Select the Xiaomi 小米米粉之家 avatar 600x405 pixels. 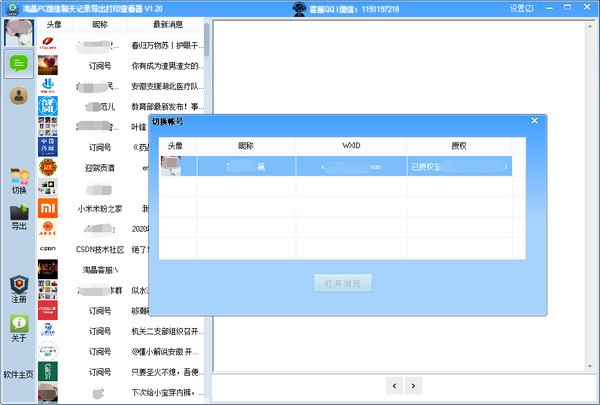click(x=48, y=208)
